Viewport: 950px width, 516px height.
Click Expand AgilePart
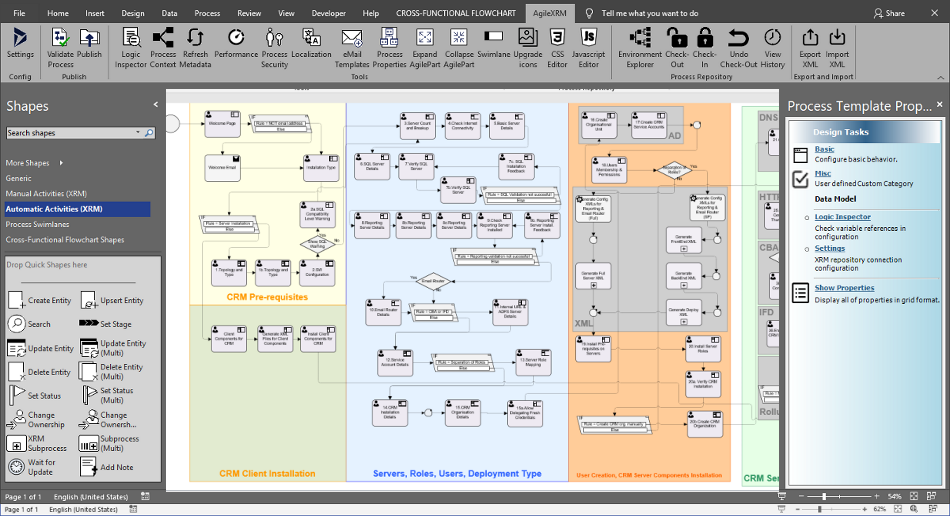pyautogui.click(x=425, y=48)
